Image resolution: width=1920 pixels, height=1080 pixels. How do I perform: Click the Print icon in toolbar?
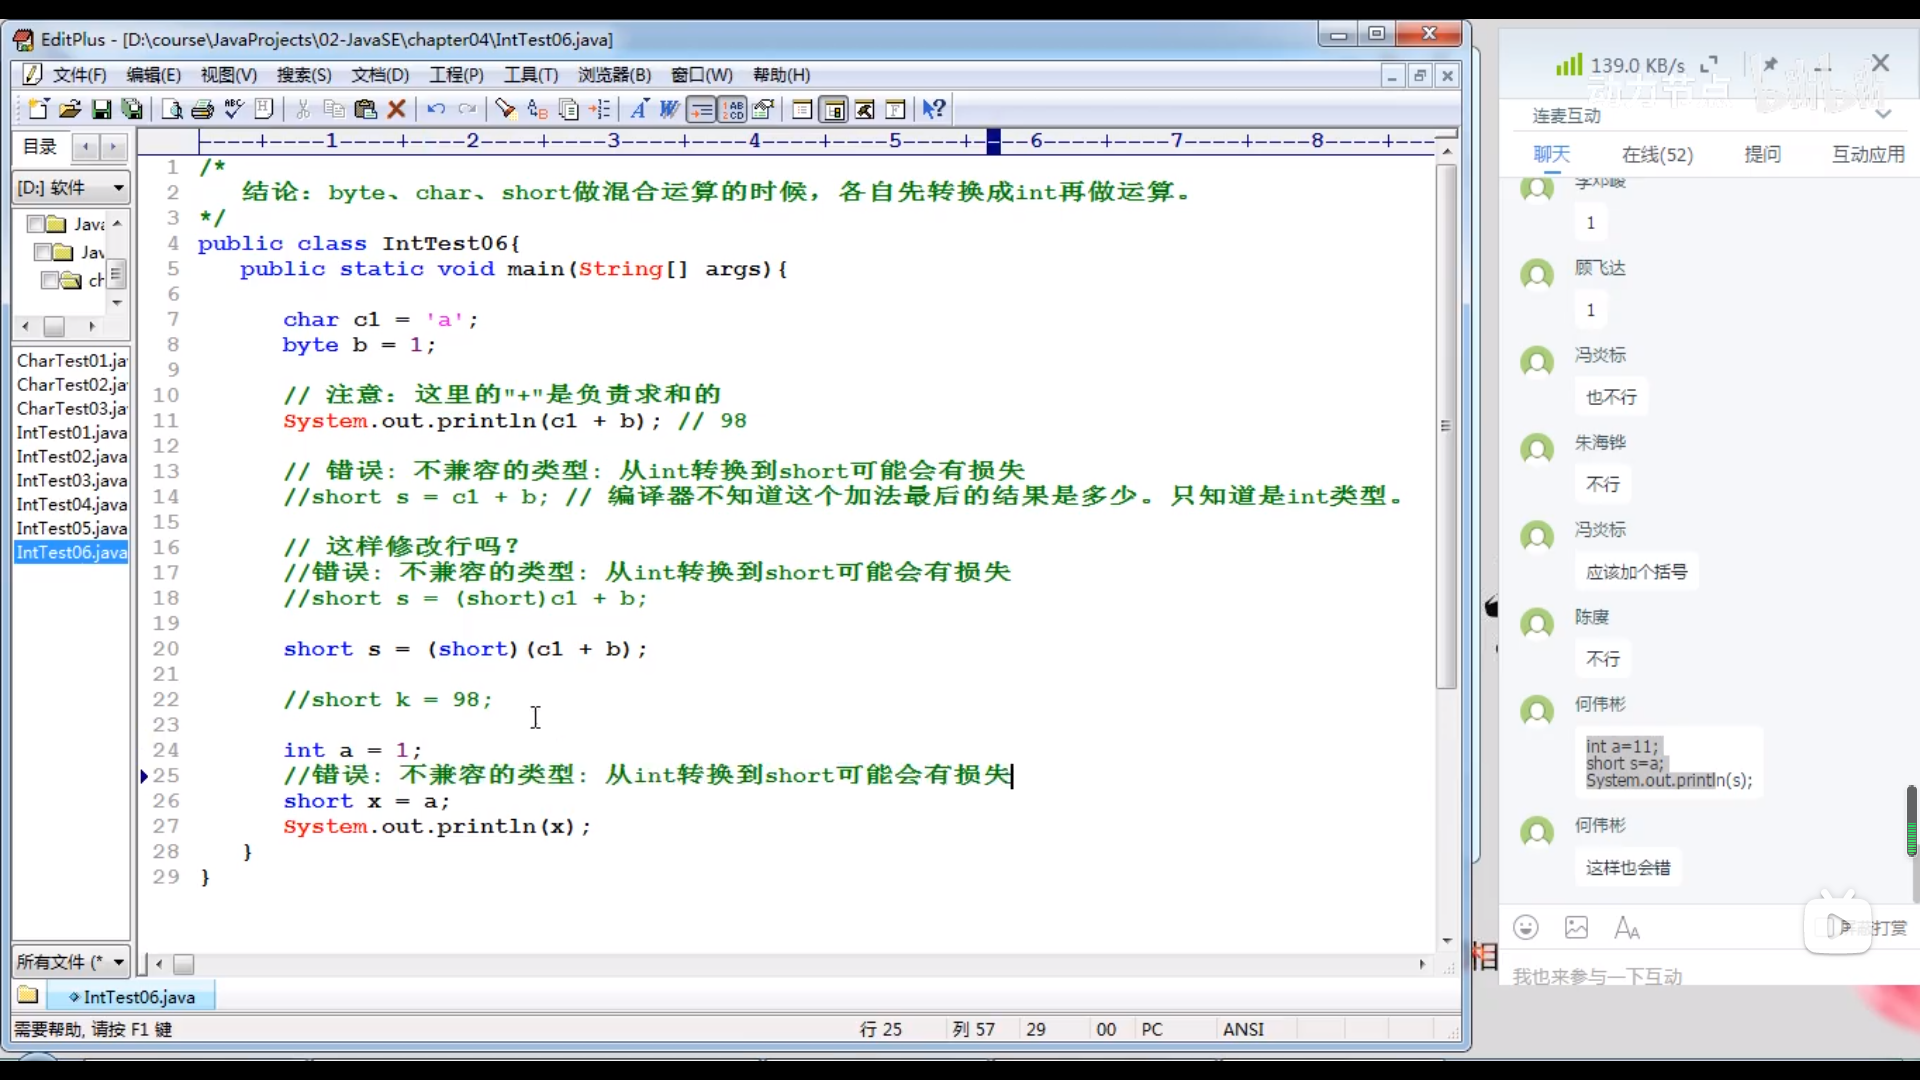(202, 109)
